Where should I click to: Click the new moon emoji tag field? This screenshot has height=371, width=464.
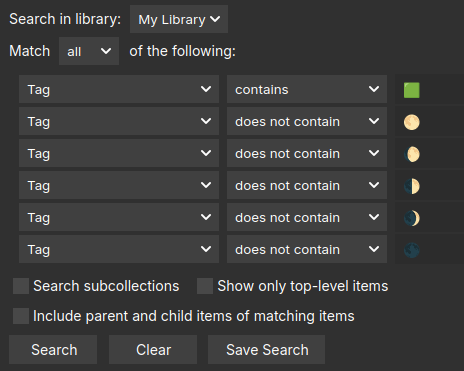[x=429, y=249]
